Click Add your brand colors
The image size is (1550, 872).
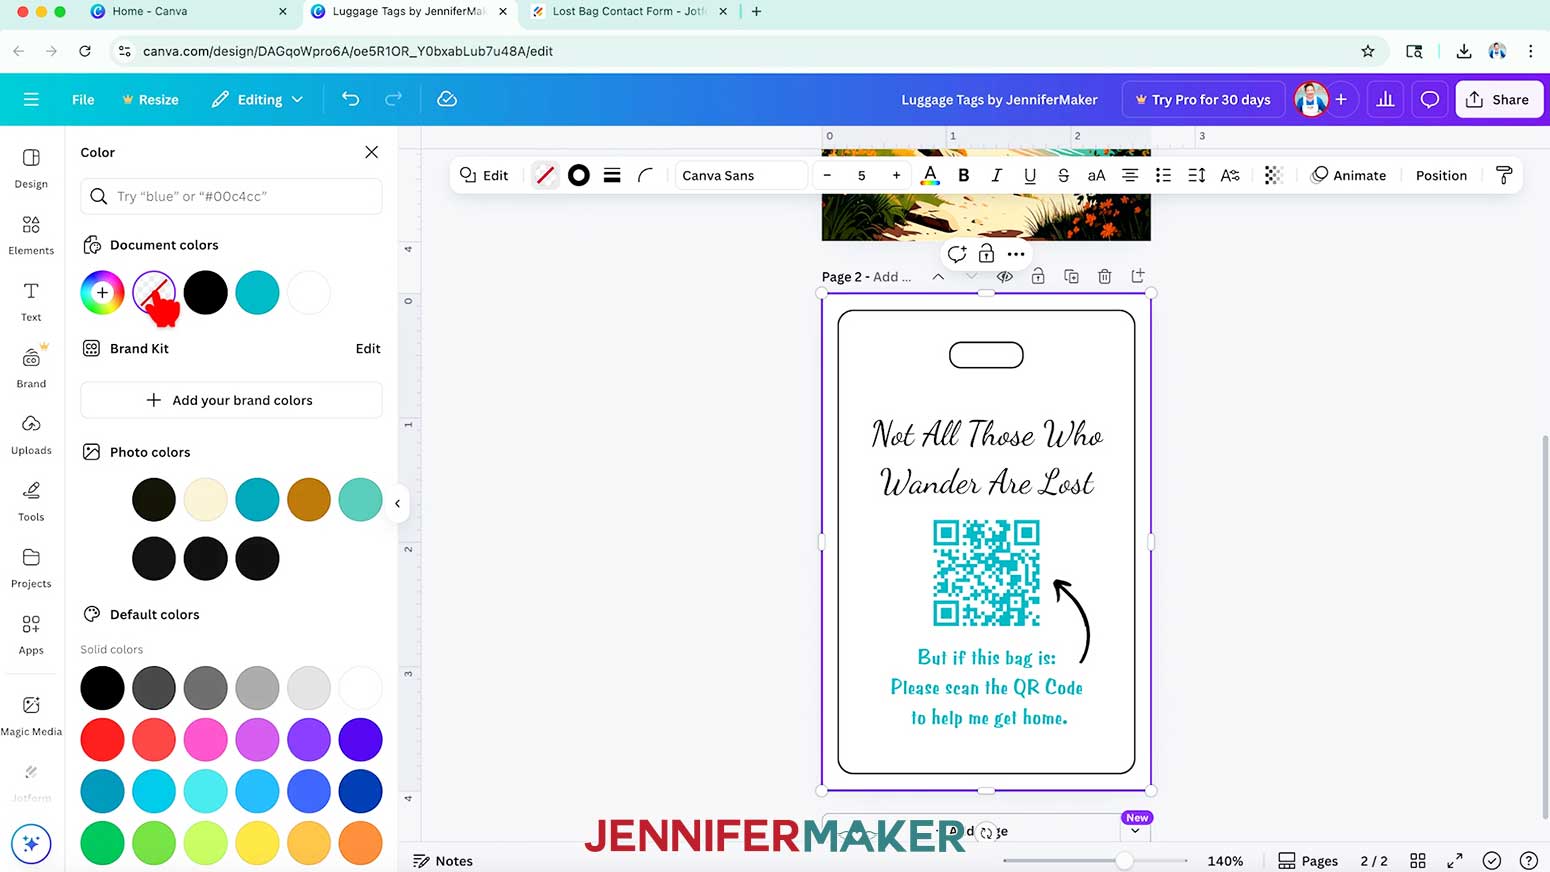tap(231, 400)
